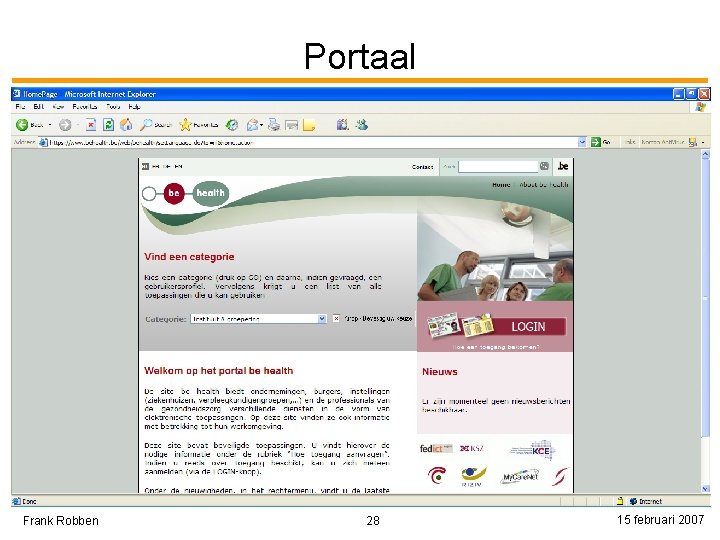Click the Refresh page icon
This screenshot has height=540, width=720.
(108, 125)
